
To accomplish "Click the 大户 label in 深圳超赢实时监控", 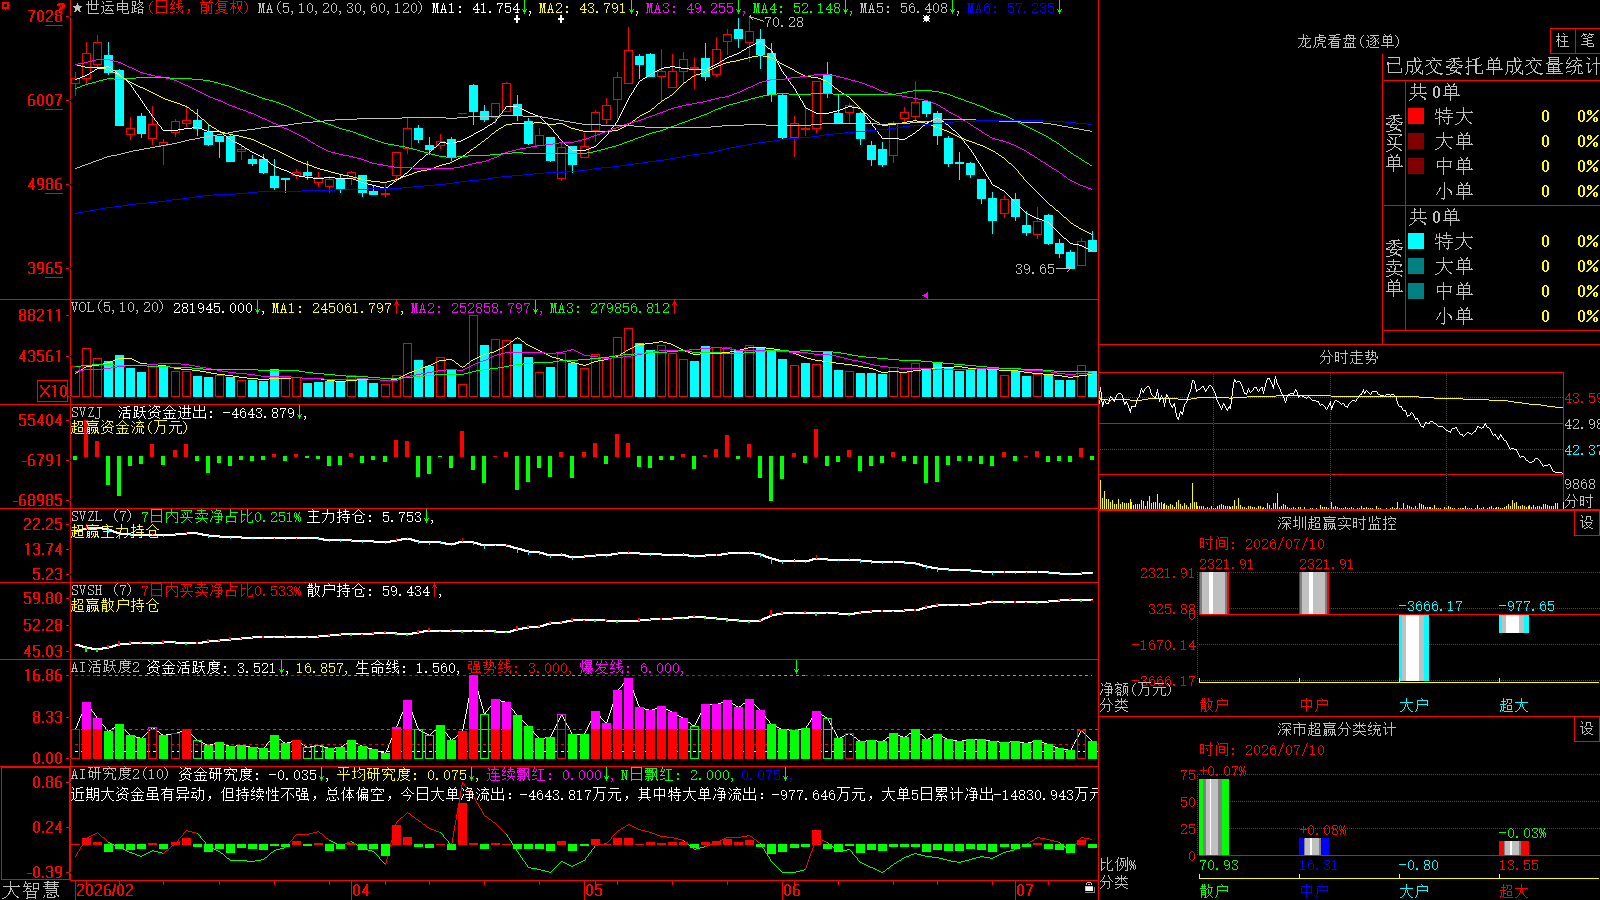I will tap(1414, 705).
